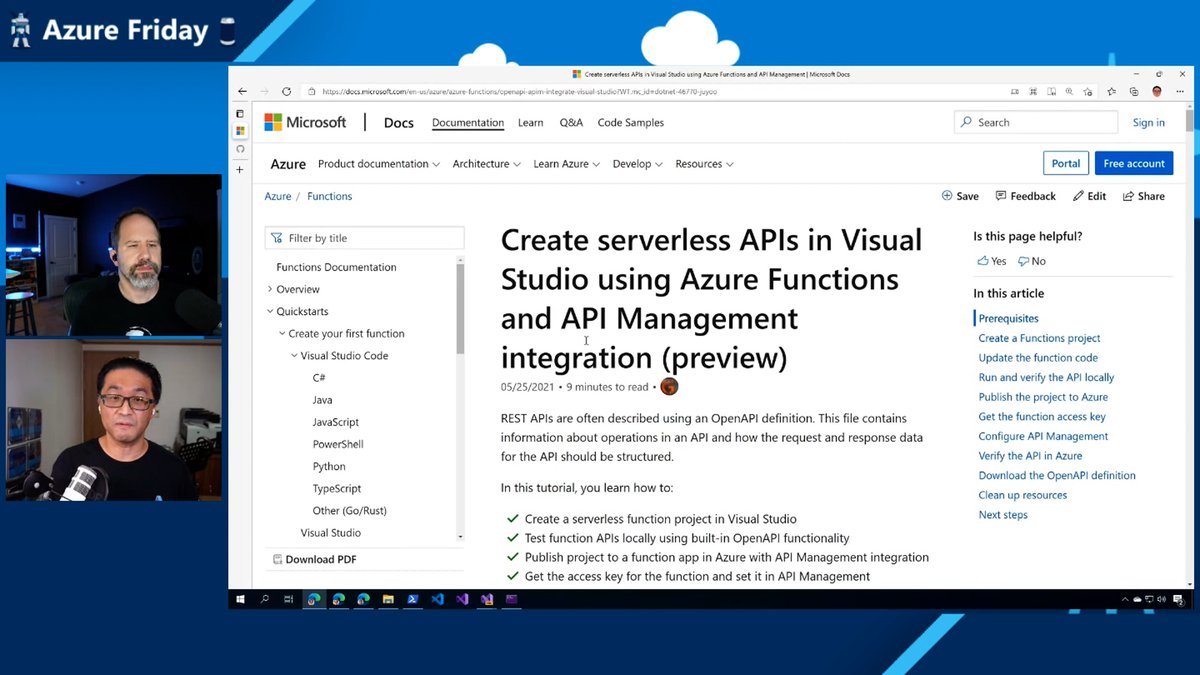Click the Docs header link

click(398, 122)
